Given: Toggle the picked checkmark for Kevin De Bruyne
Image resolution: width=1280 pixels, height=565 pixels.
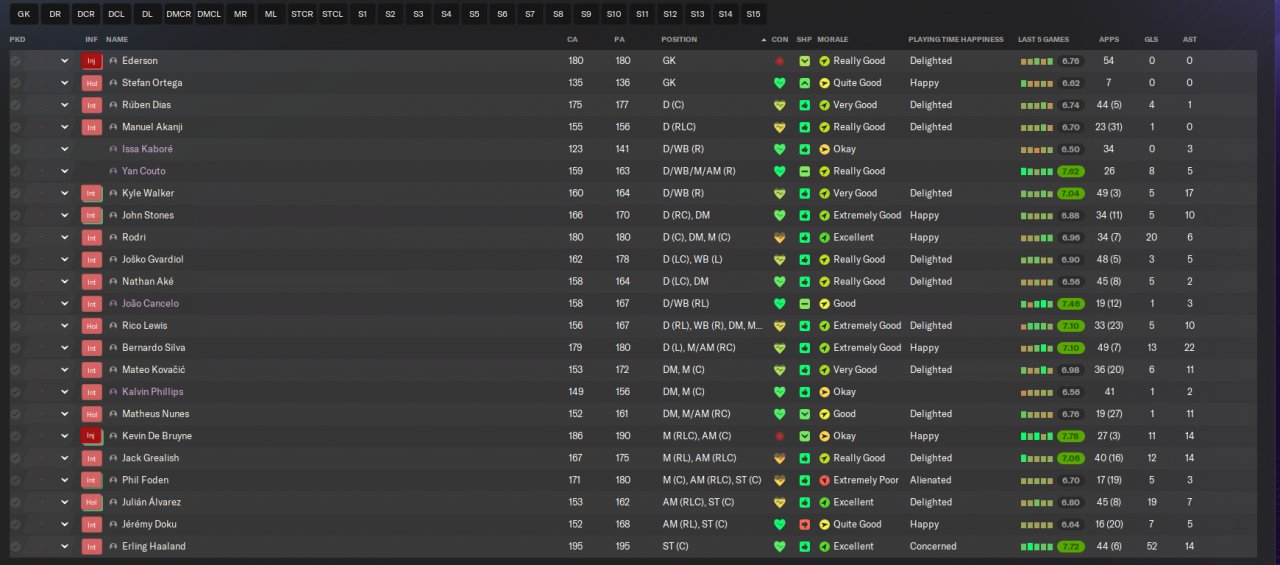Looking at the screenshot, I should (x=15, y=436).
